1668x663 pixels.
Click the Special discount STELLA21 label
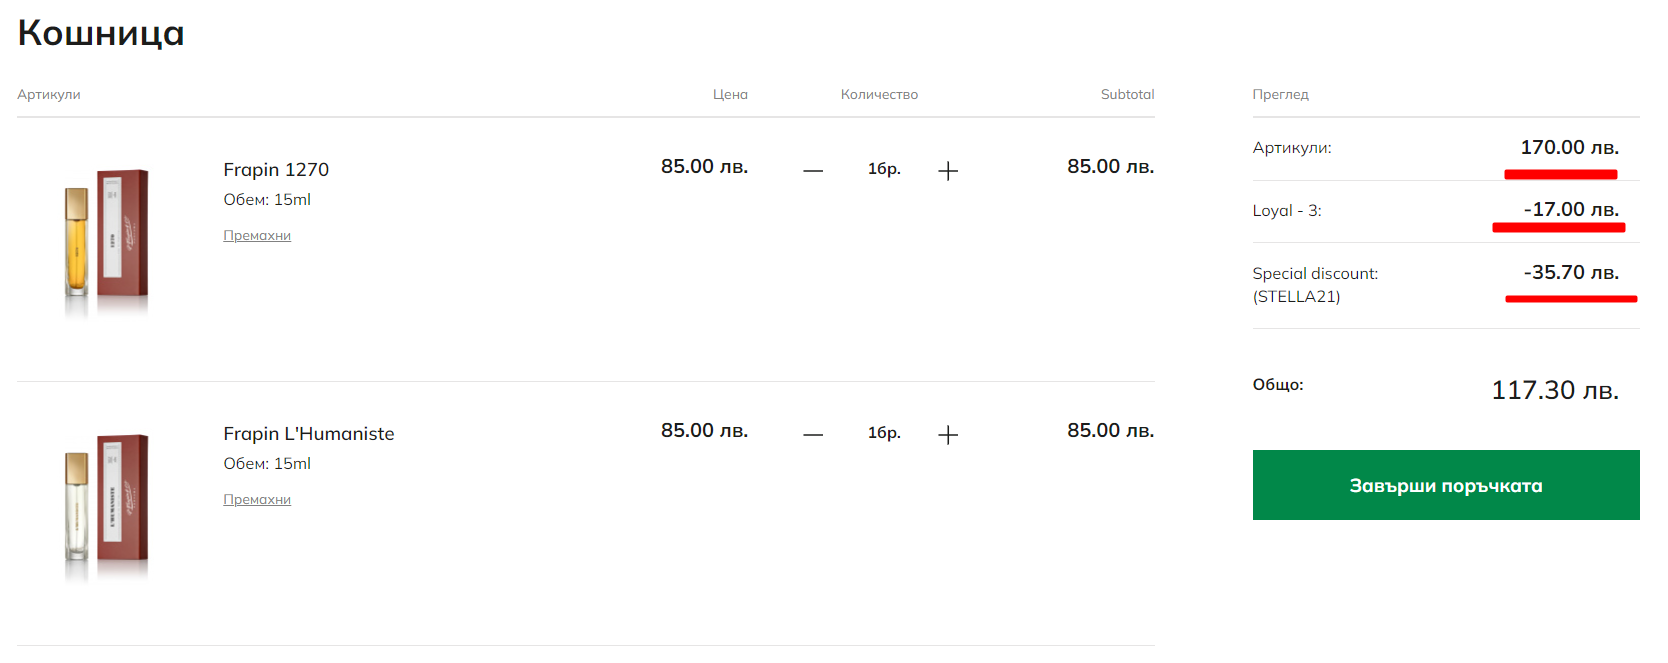click(x=1315, y=285)
